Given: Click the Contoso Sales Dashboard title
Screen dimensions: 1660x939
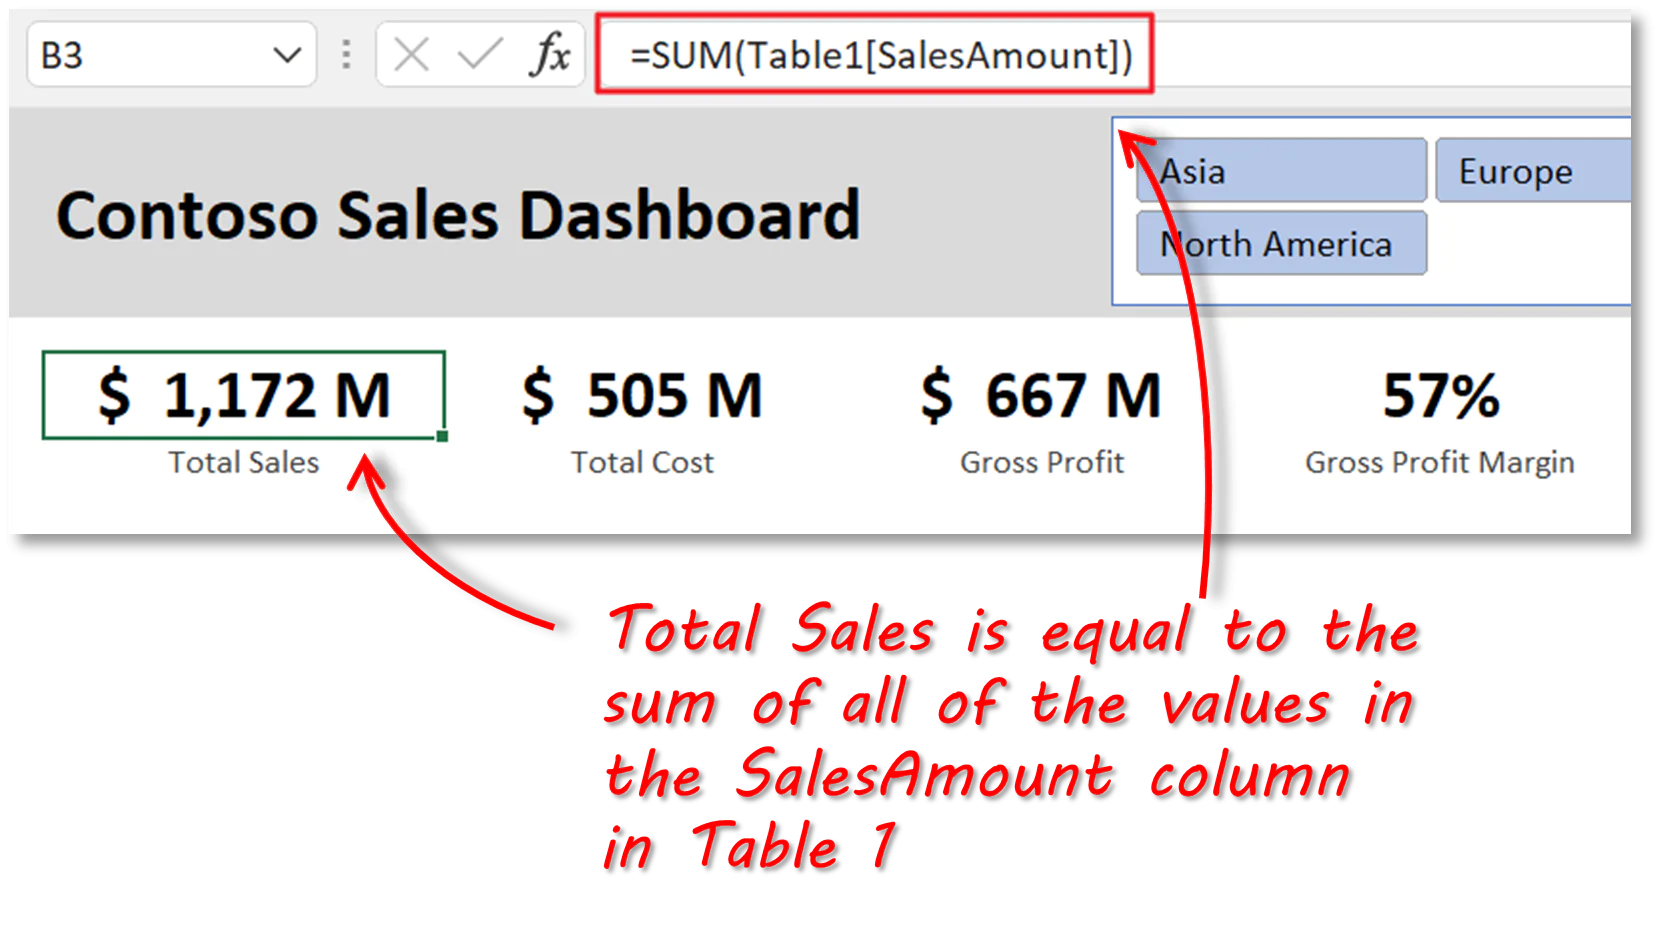Looking at the screenshot, I should [x=458, y=215].
